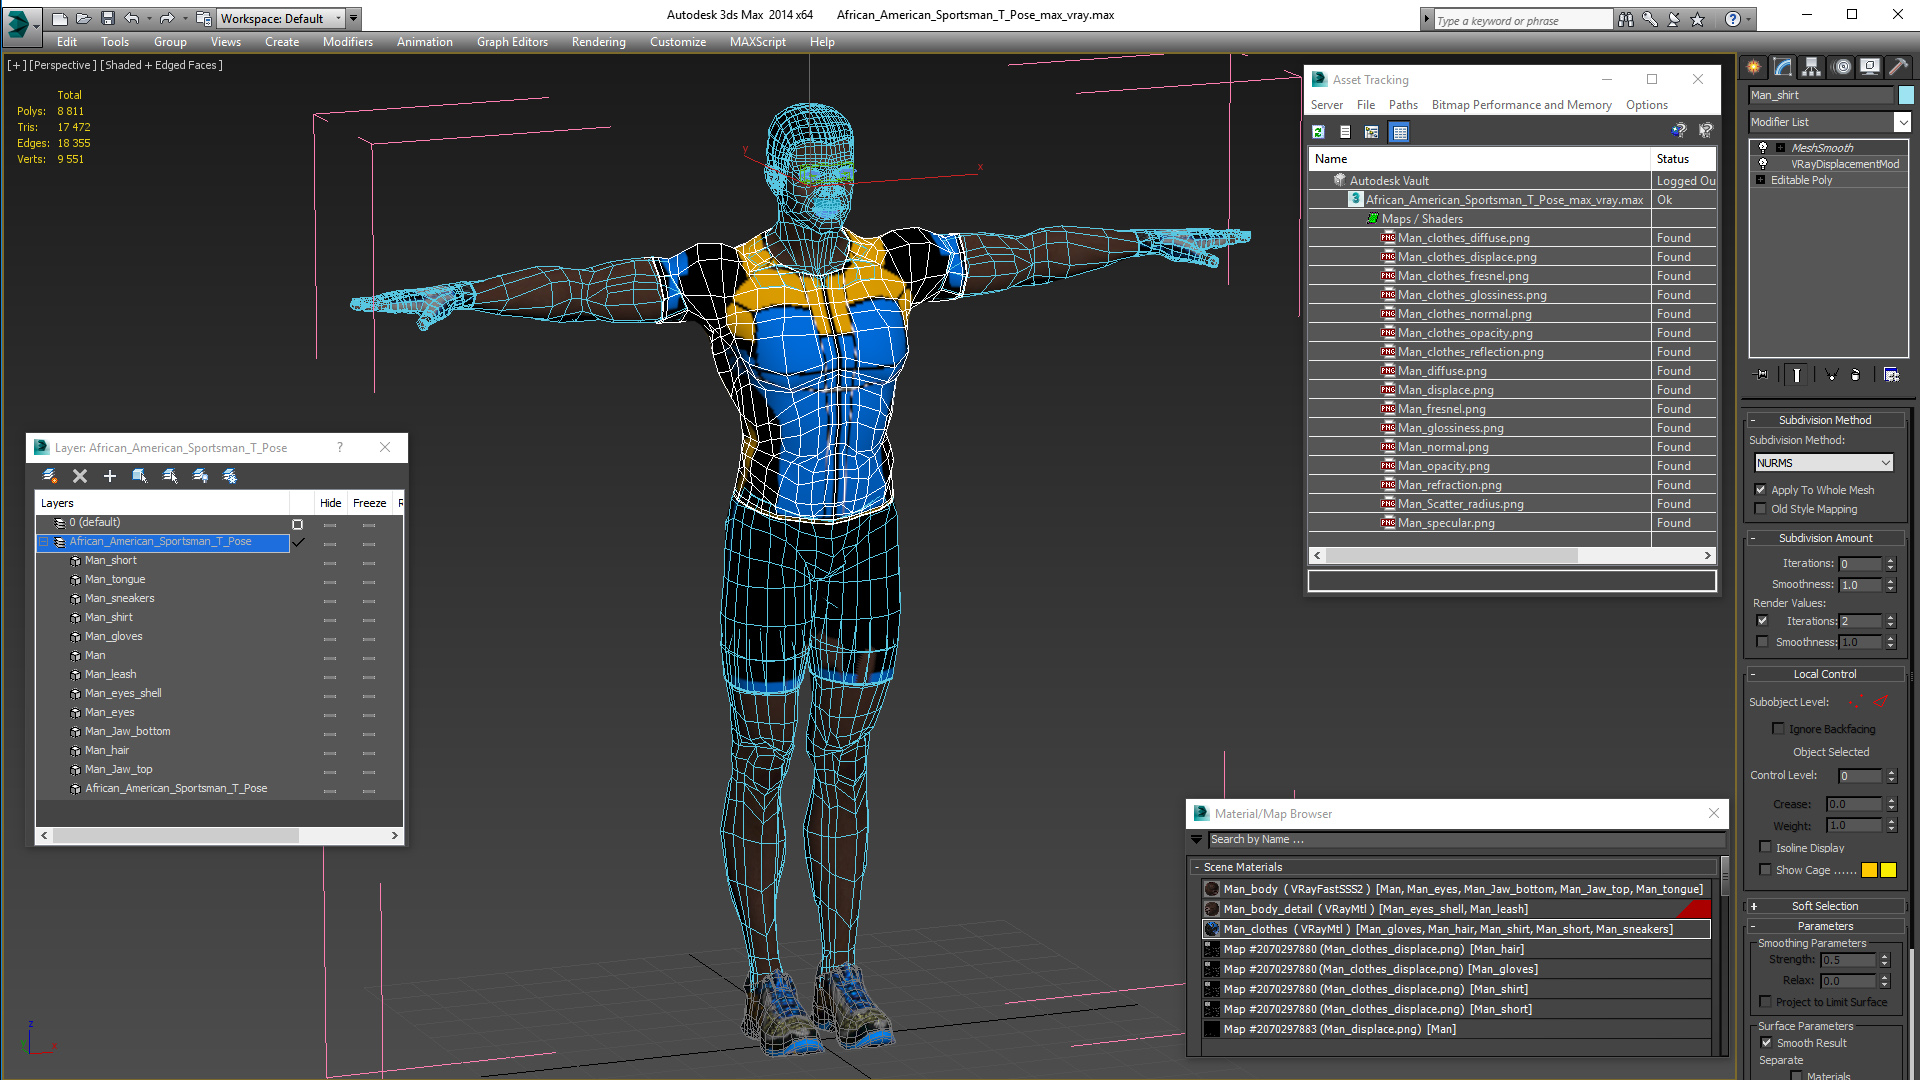
Task: Save the file with the floppy disk icon
Action: (108, 18)
